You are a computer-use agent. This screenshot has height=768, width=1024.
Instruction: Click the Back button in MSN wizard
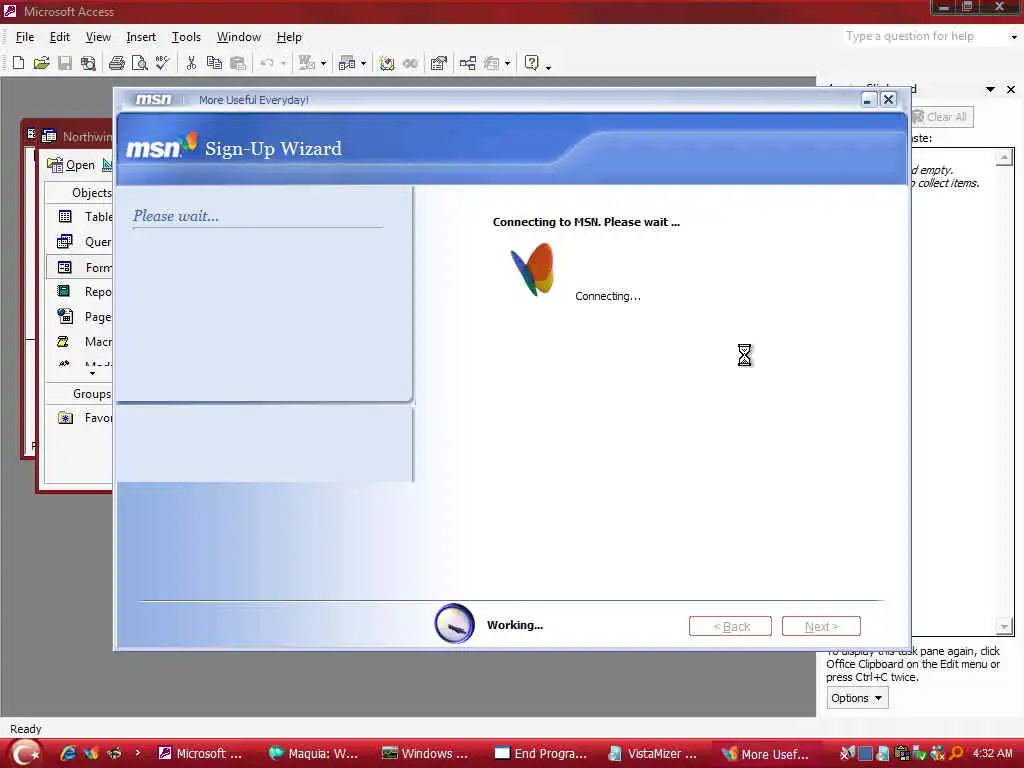pos(730,626)
